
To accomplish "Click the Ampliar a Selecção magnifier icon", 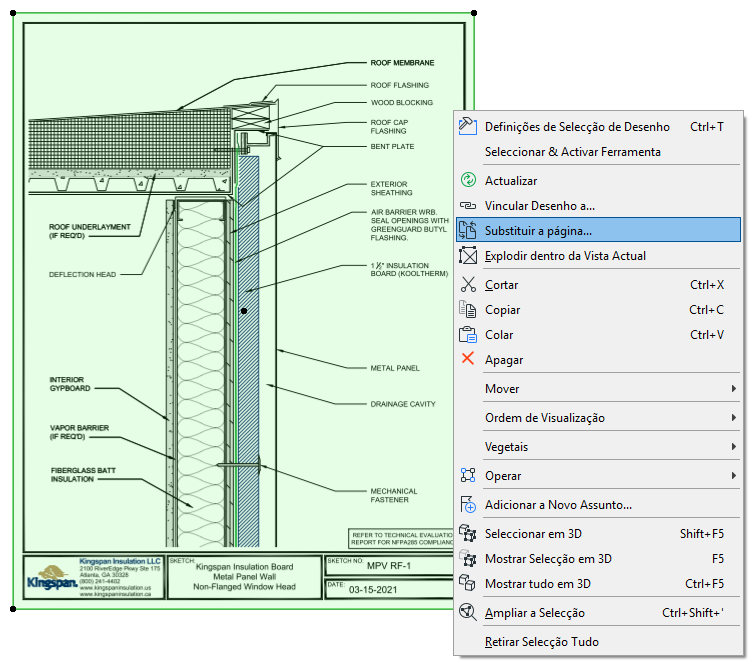I will click(468, 612).
